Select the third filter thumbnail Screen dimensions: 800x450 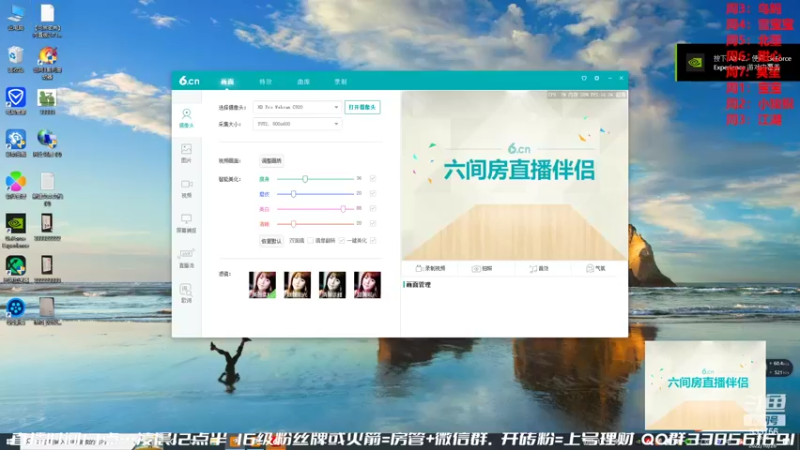click(332, 285)
